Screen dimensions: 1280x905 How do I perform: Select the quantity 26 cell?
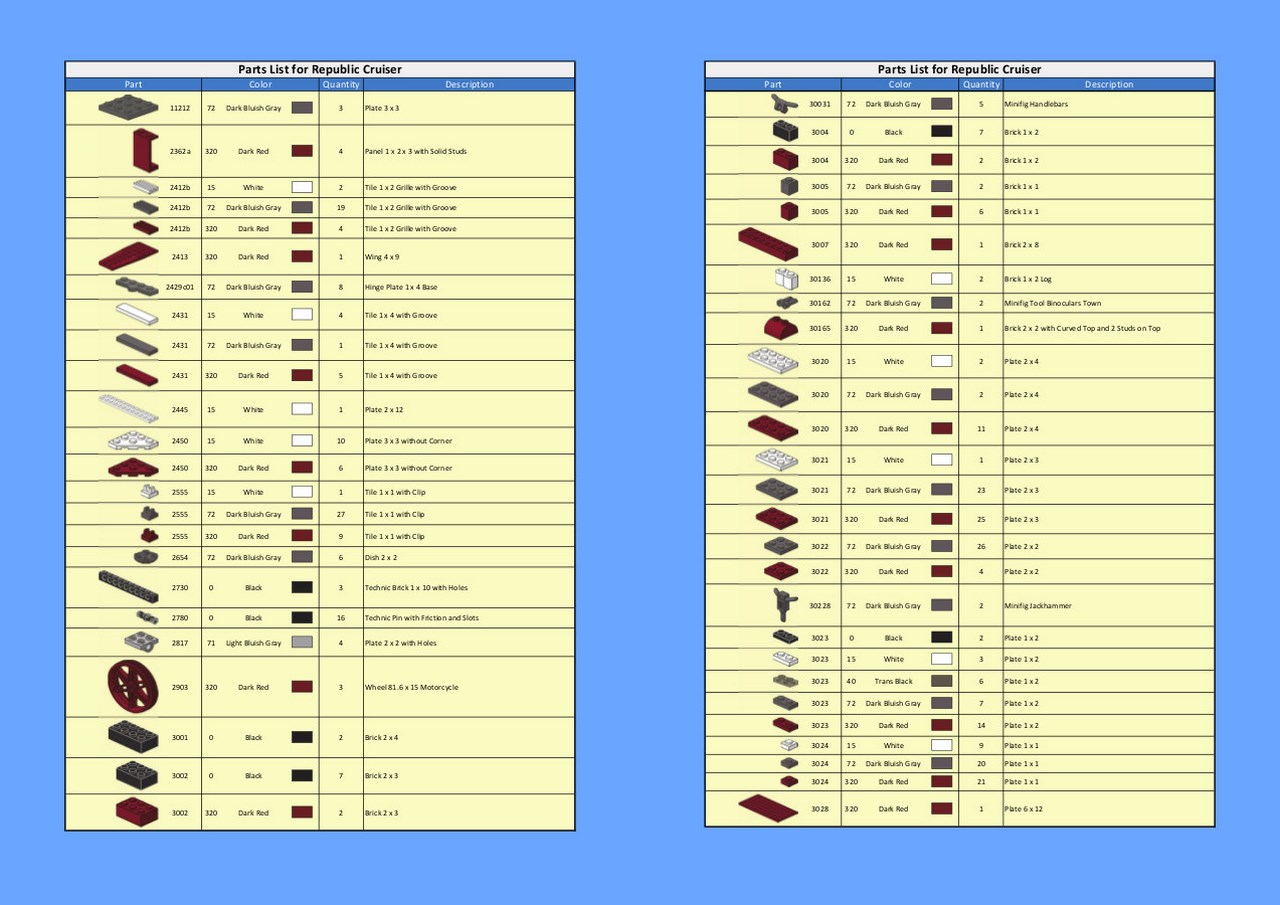(x=981, y=546)
